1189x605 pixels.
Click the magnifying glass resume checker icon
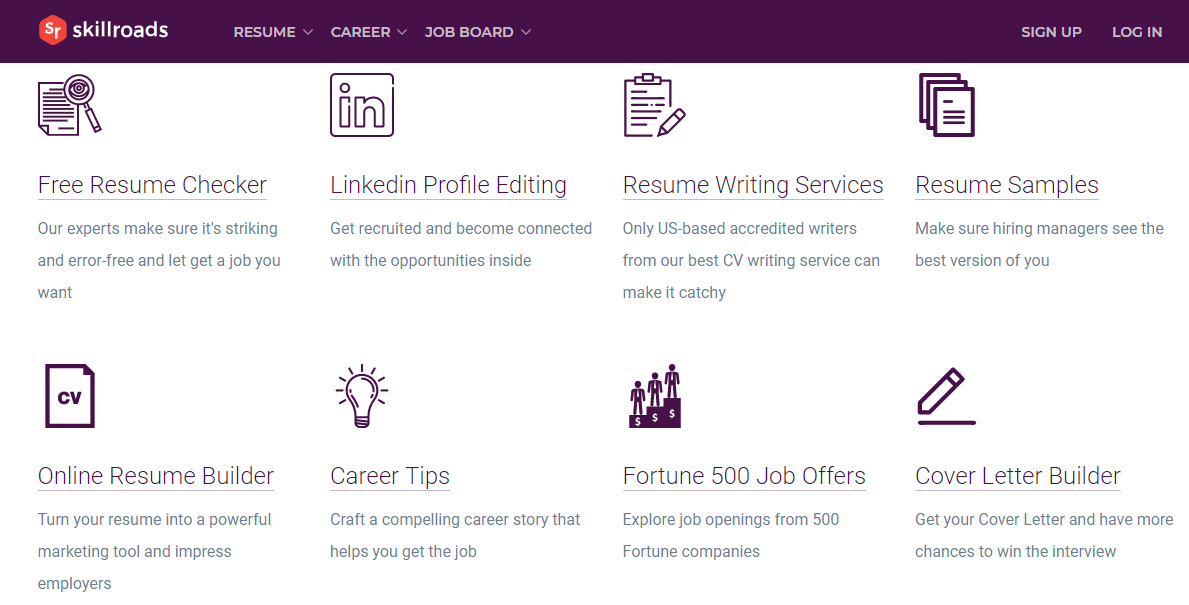(x=70, y=105)
